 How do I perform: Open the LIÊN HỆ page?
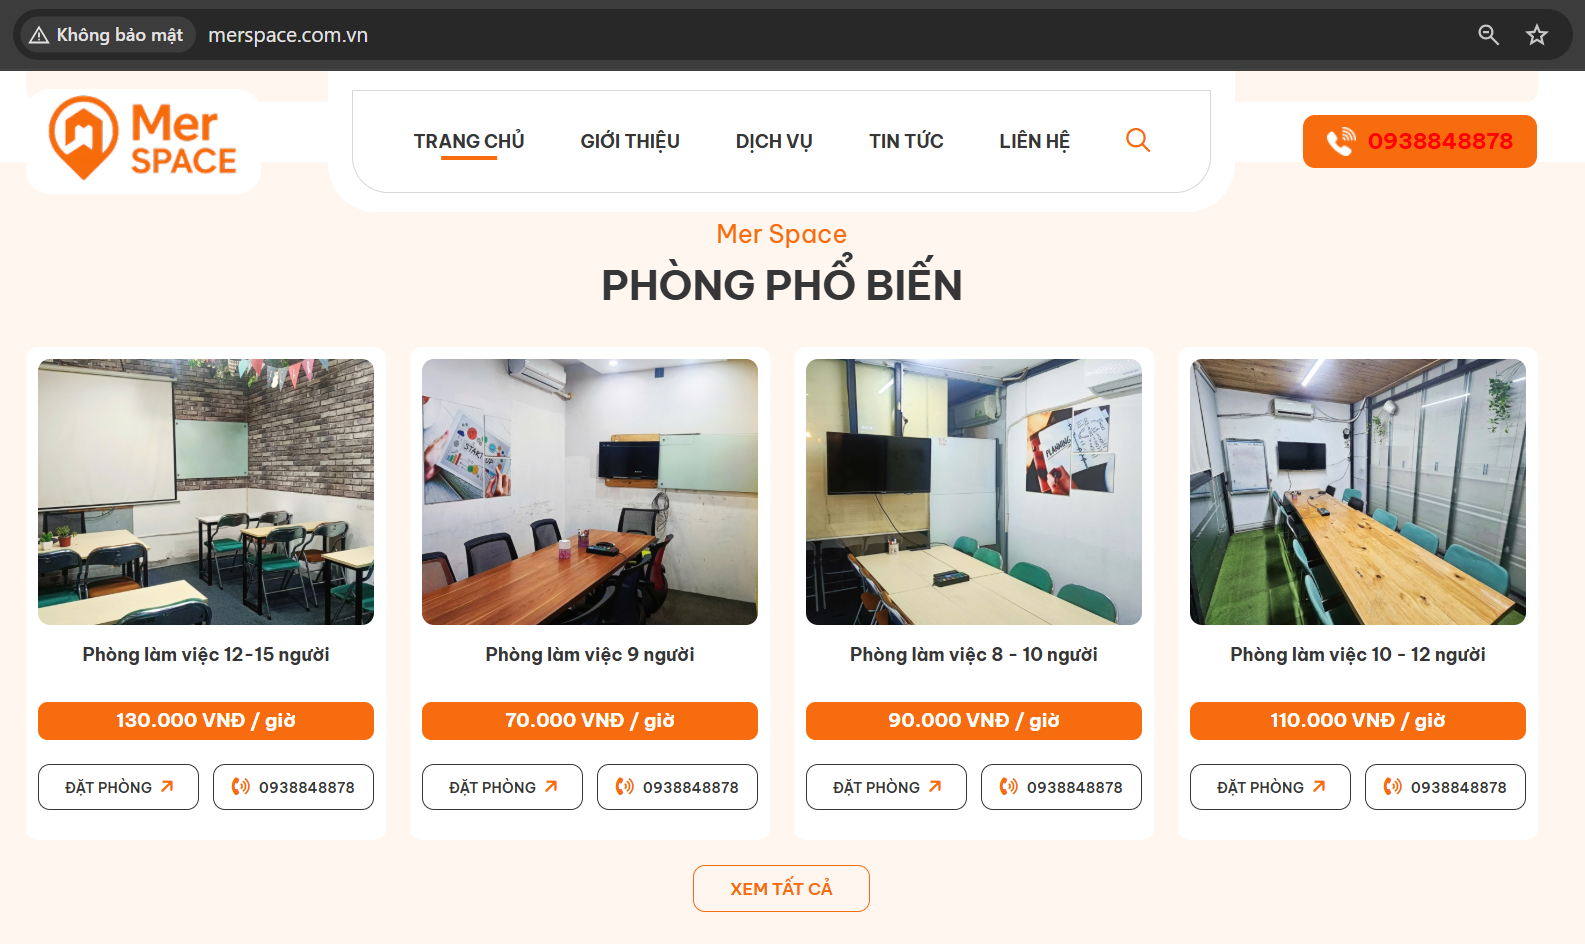coord(1034,141)
